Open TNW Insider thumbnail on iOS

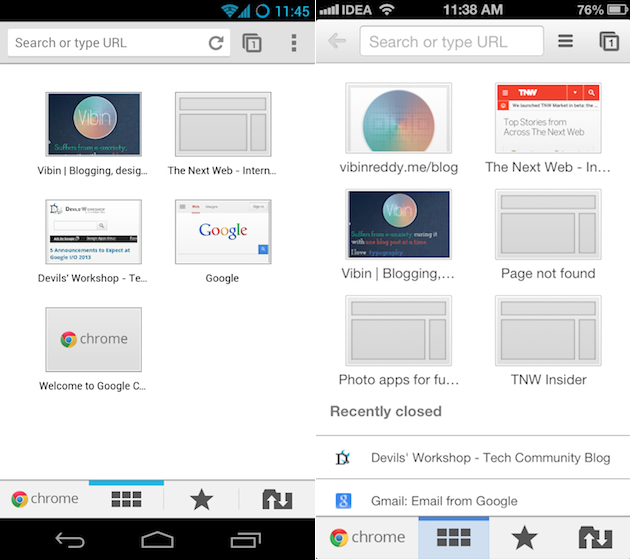(x=548, y=331)
